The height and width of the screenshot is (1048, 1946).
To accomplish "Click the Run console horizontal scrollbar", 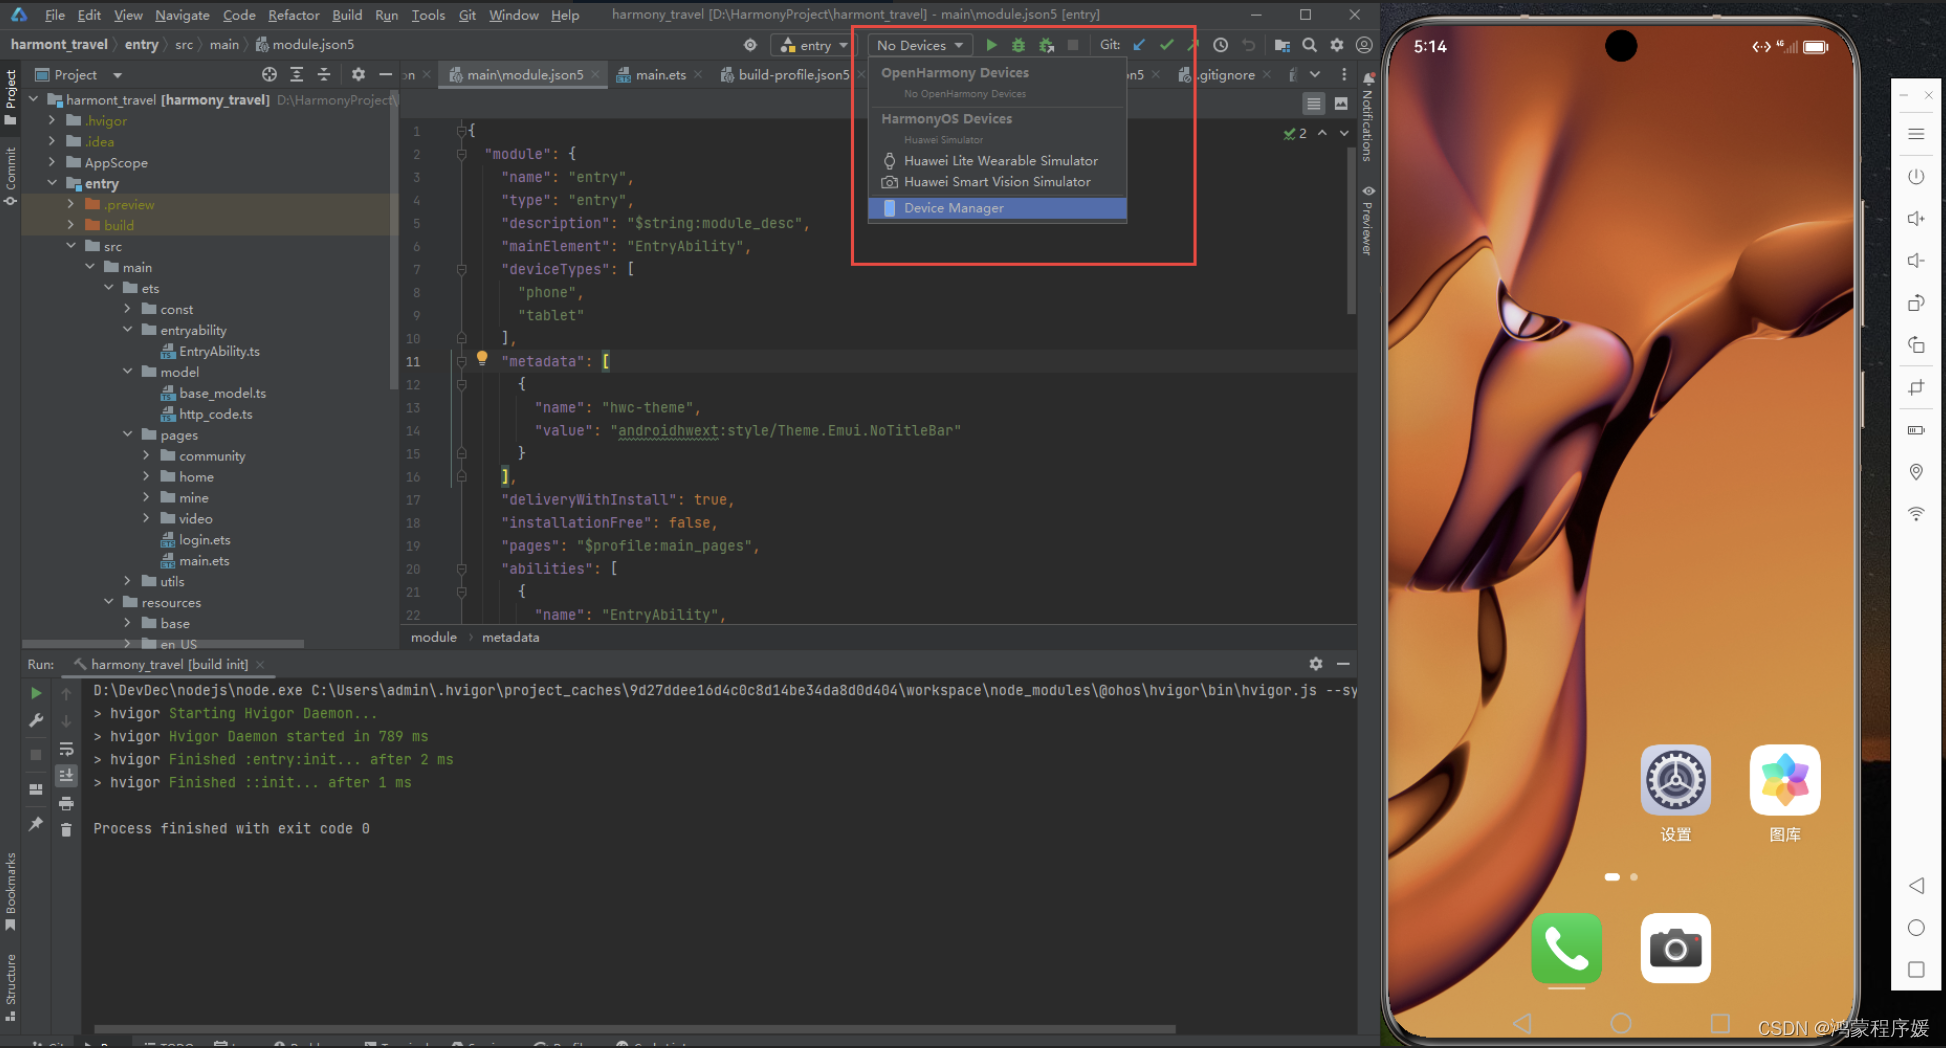I will (x=634, y=1028).
